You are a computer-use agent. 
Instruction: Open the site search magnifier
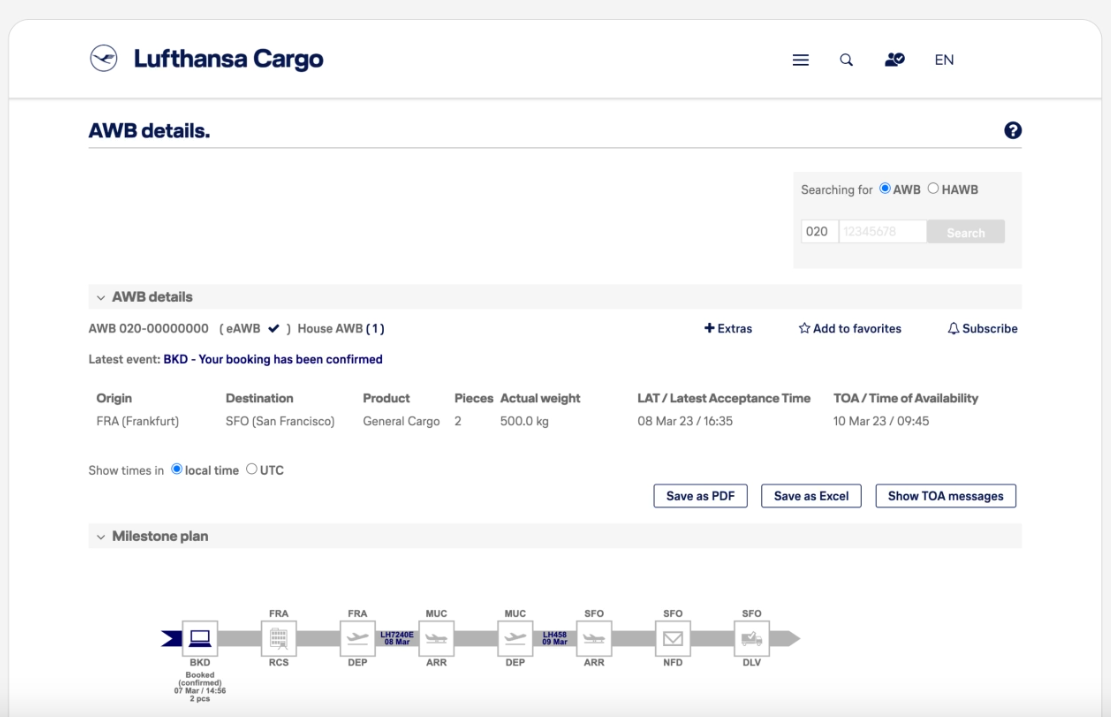pos(846,60)
